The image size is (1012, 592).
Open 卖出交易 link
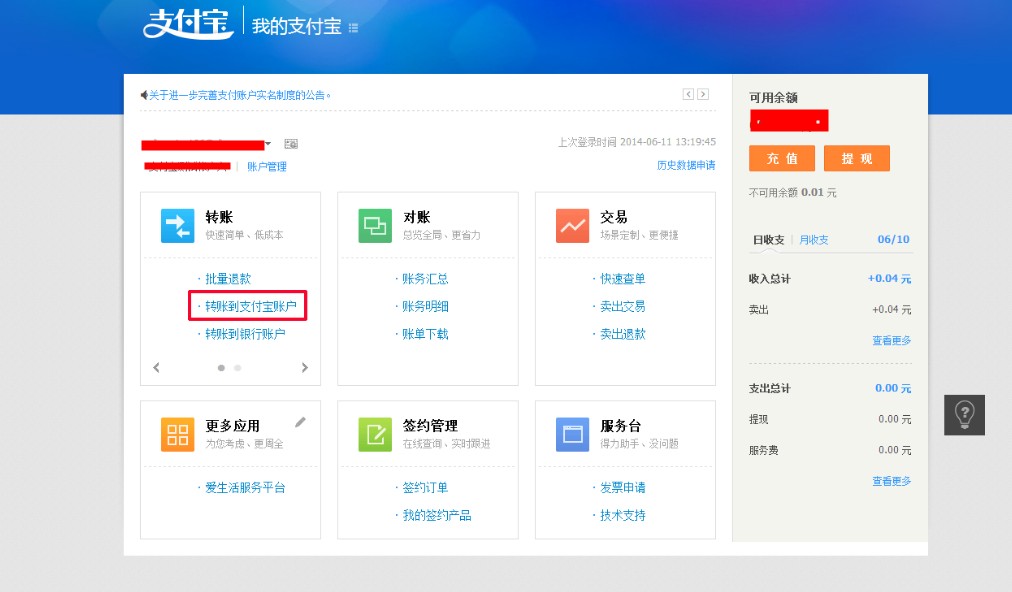coord(623,306)
